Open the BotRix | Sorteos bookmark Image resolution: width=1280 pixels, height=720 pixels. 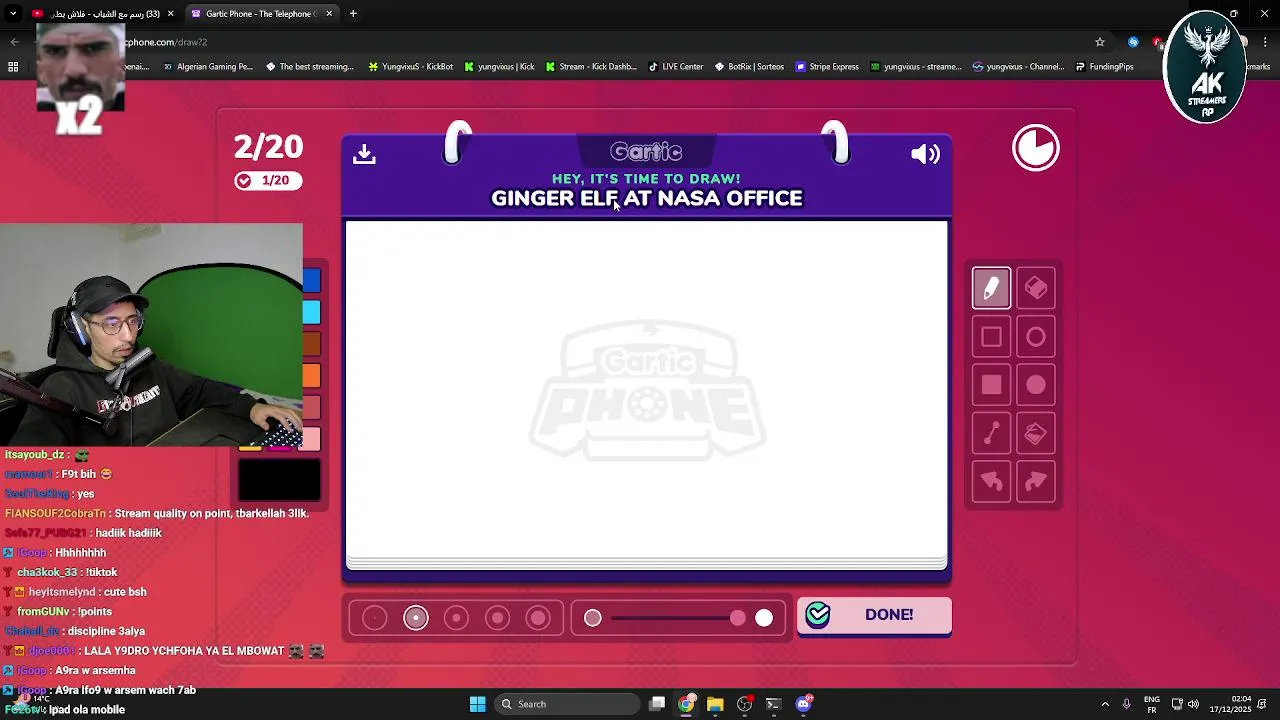point(749,67)
